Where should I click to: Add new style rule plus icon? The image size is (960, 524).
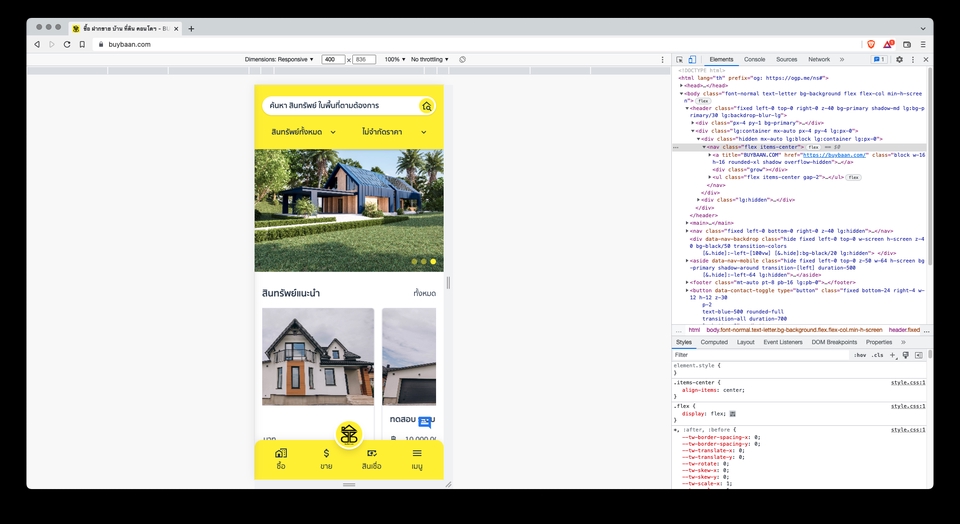coord(893,355)
